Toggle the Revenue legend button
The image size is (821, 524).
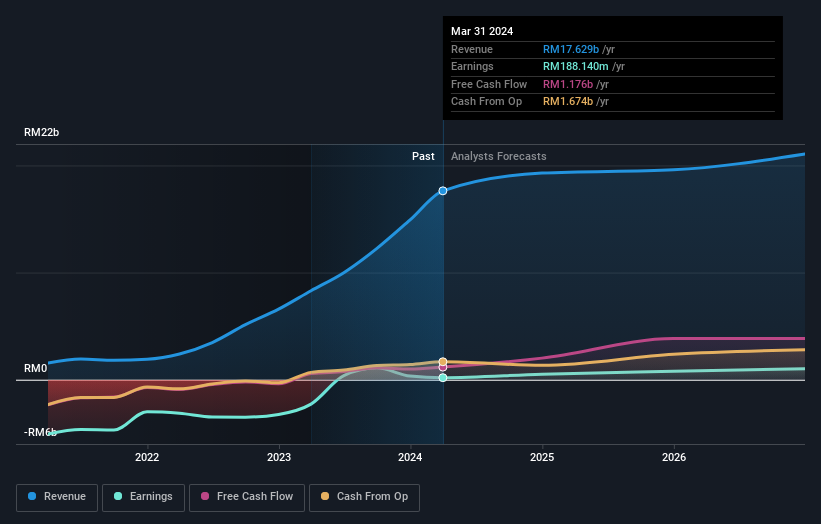(x=57, y=497)
